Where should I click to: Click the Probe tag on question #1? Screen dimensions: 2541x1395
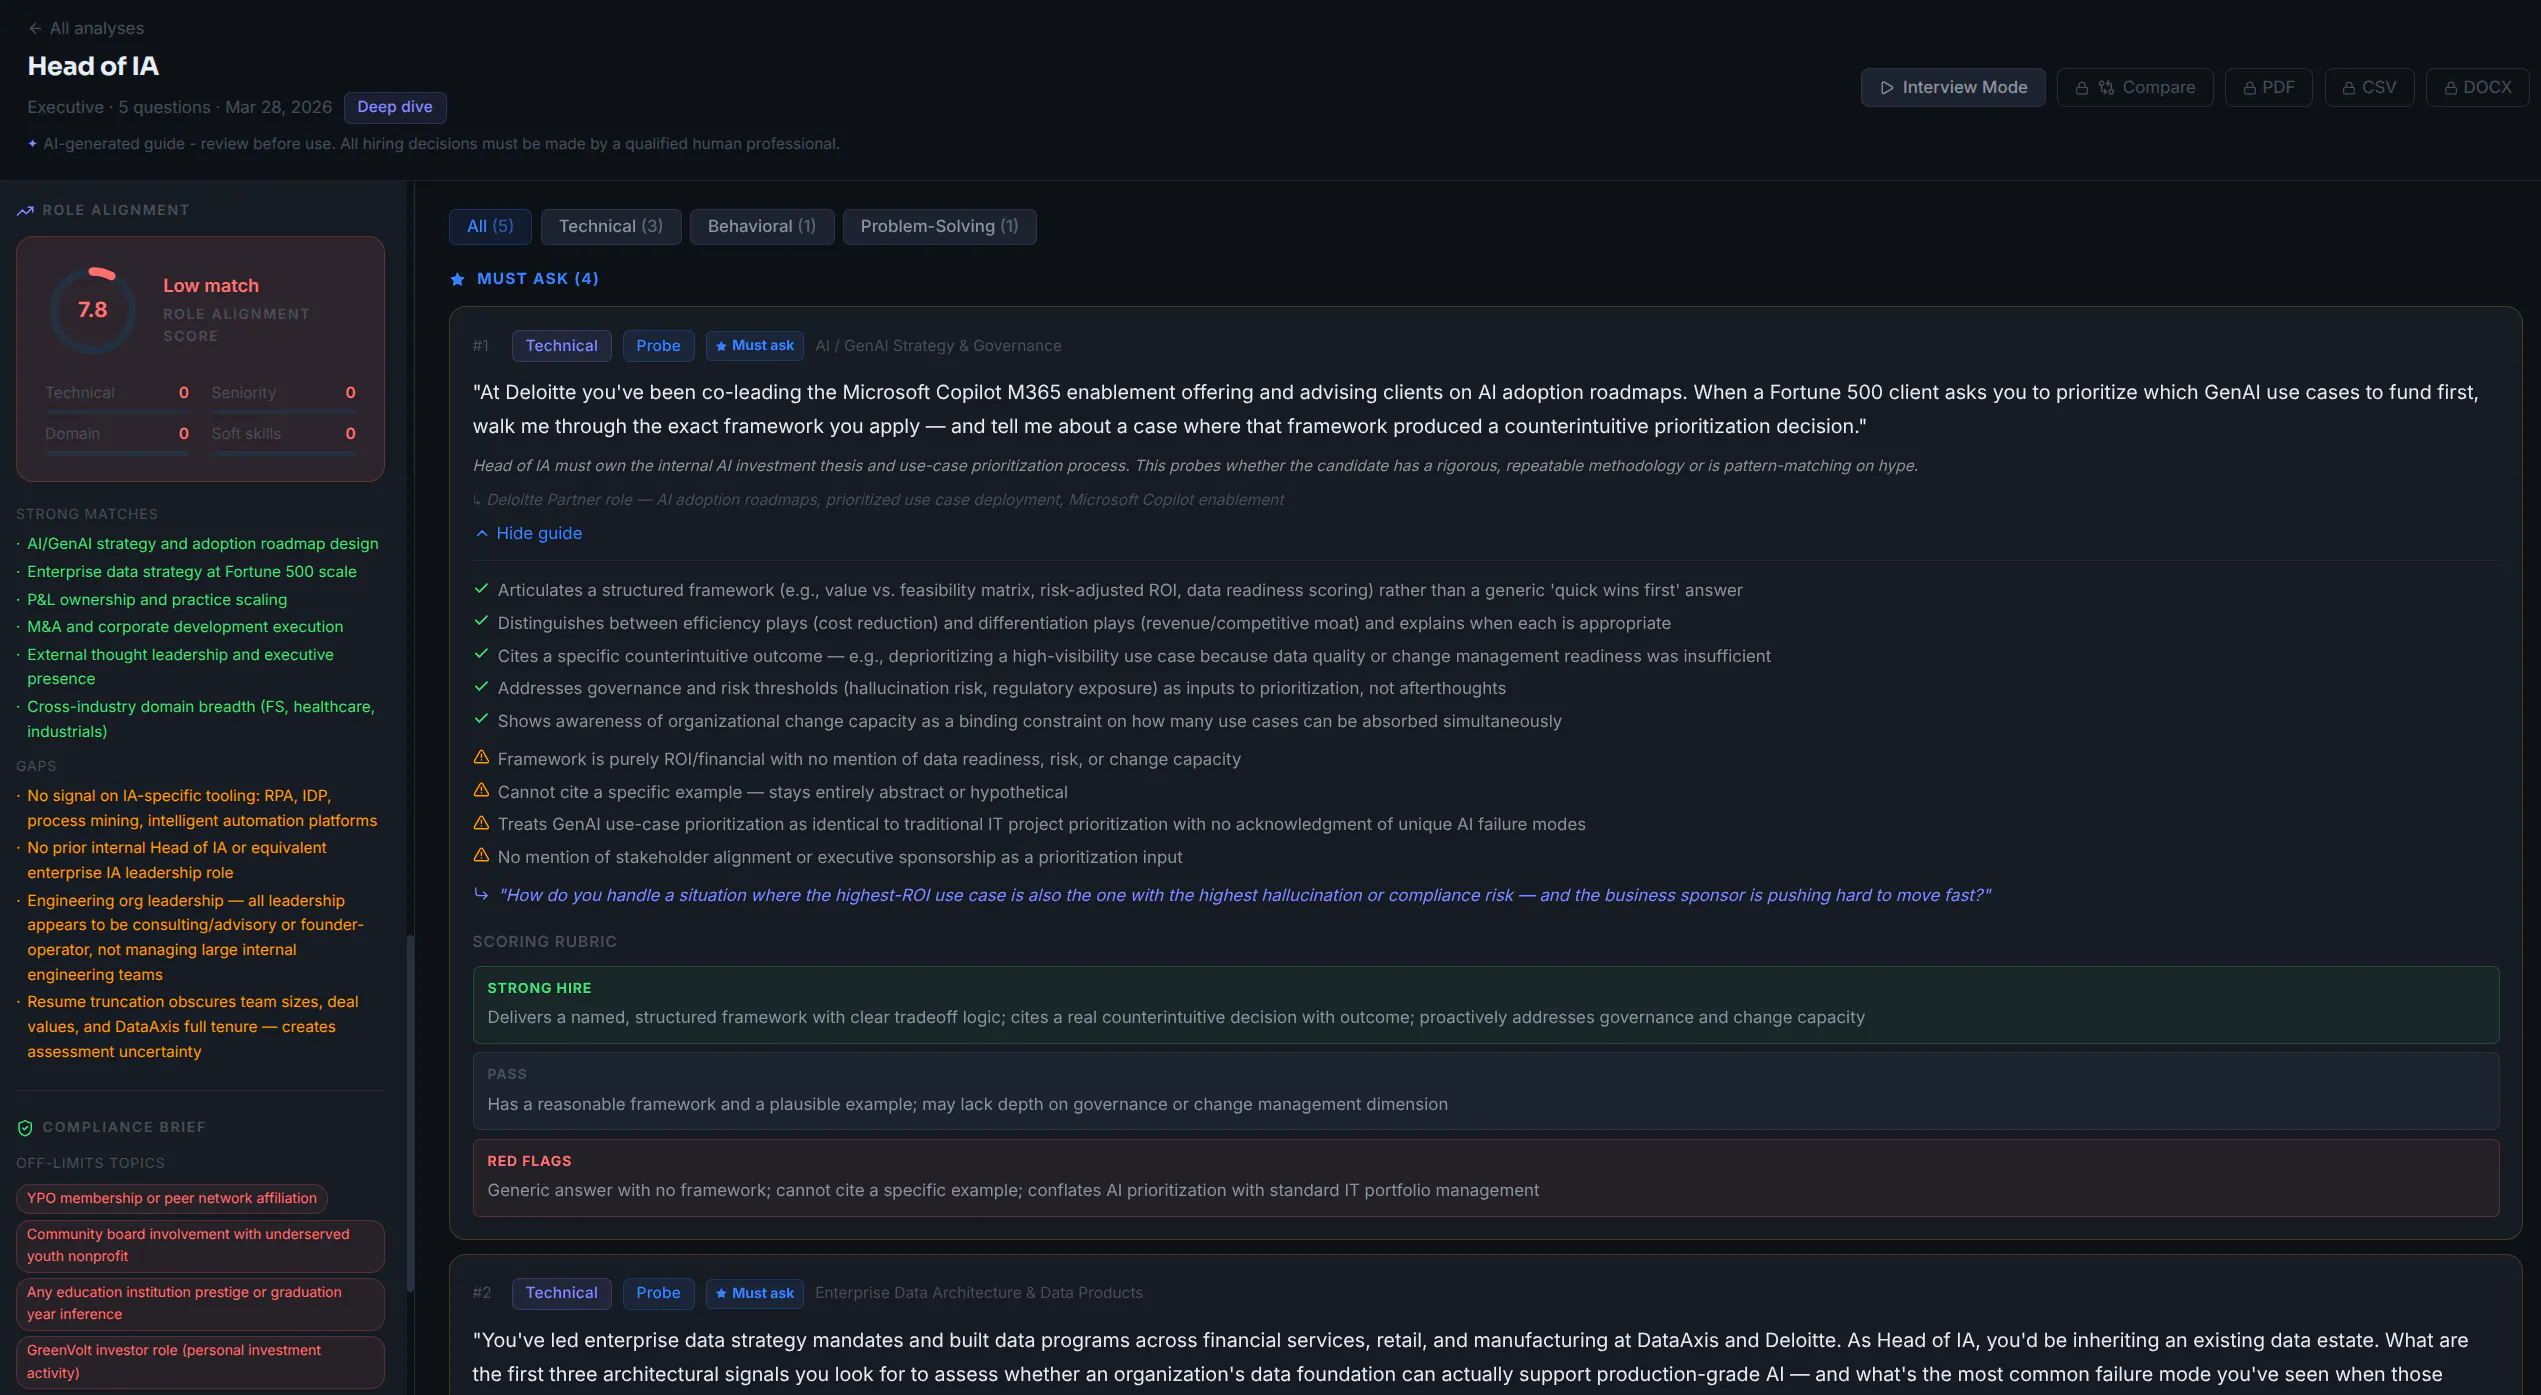pyautogui.click(x=658, y=345)
